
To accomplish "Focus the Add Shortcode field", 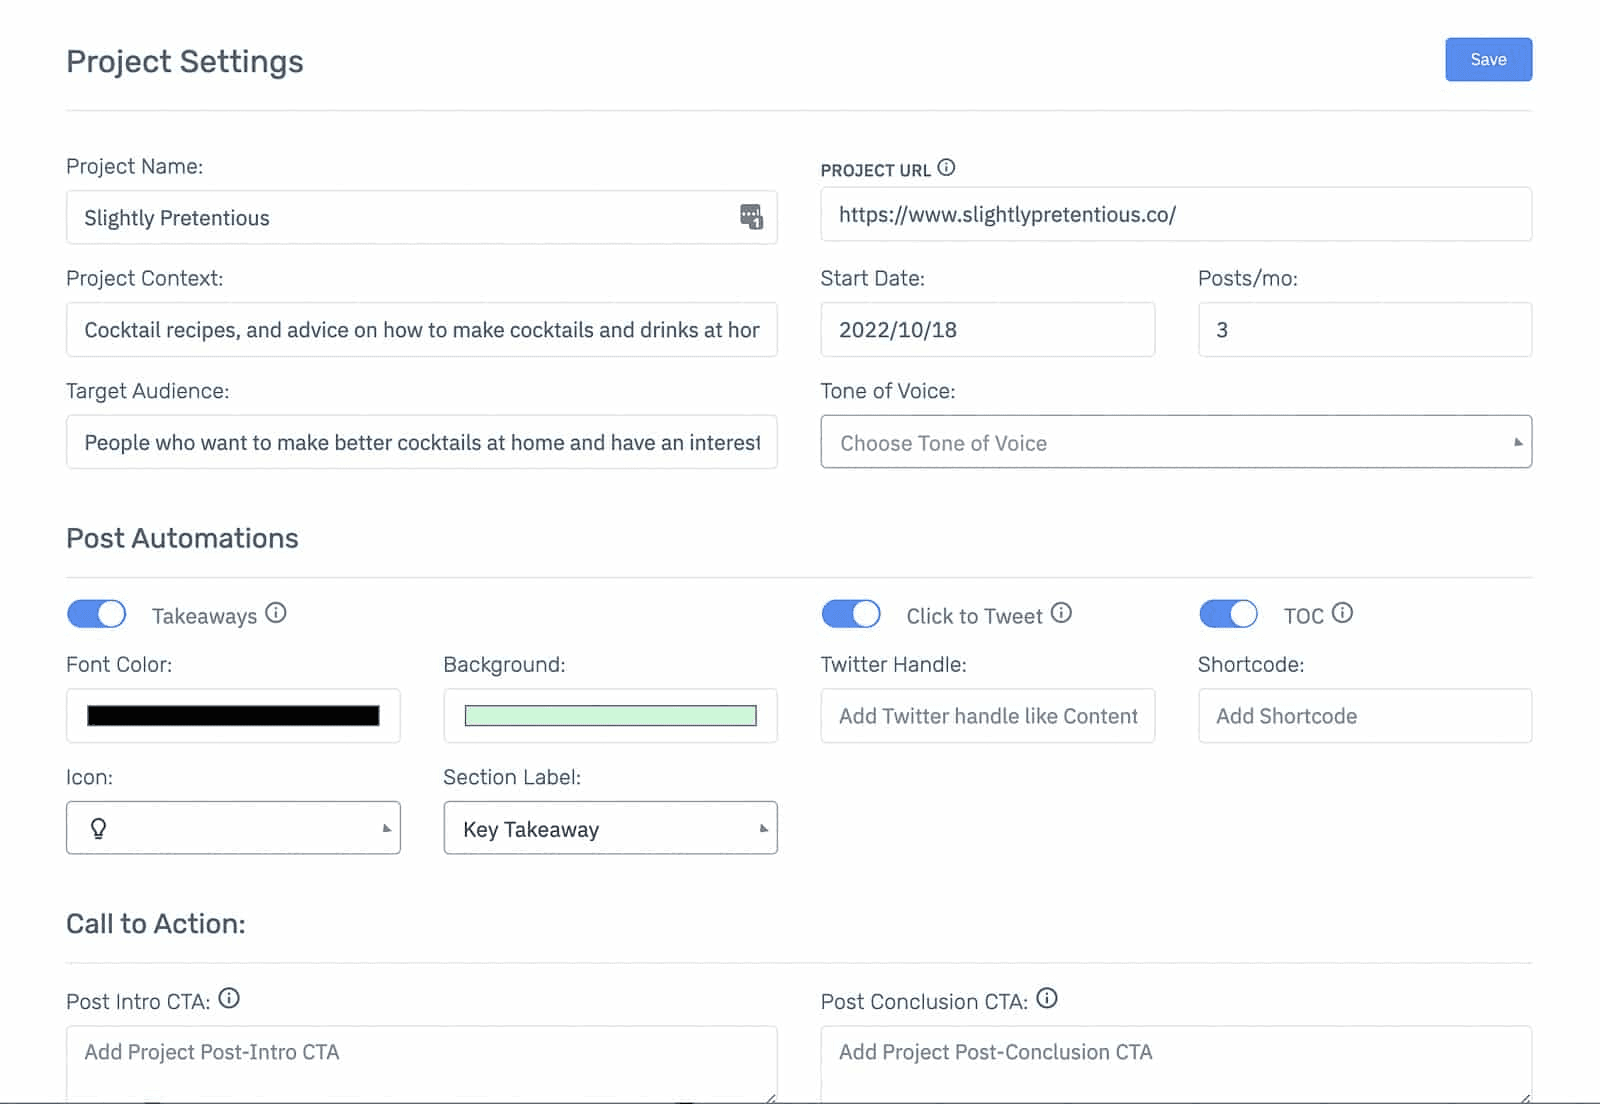I will point(1365,716).
